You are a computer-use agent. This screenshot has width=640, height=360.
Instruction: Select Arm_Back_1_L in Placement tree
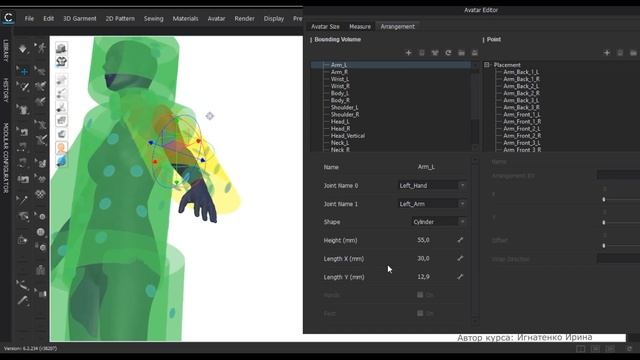point(521,72)
